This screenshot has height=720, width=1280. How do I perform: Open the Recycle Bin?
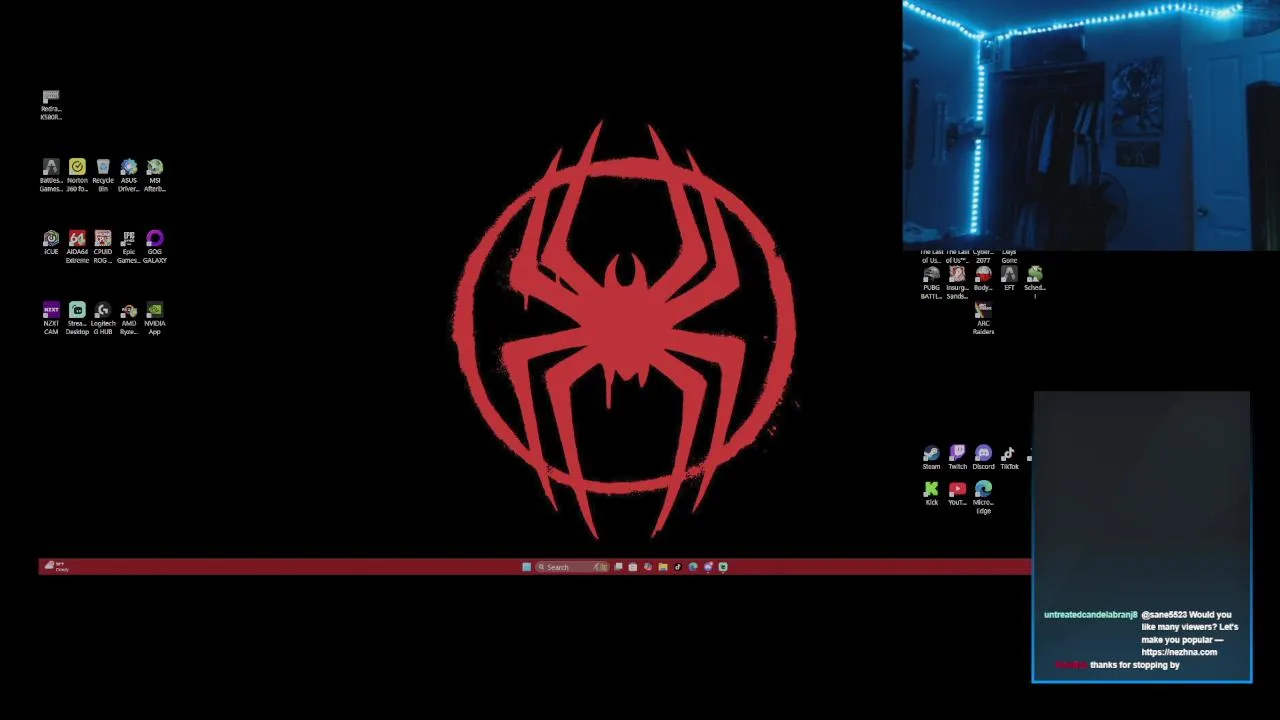point(103,175)
